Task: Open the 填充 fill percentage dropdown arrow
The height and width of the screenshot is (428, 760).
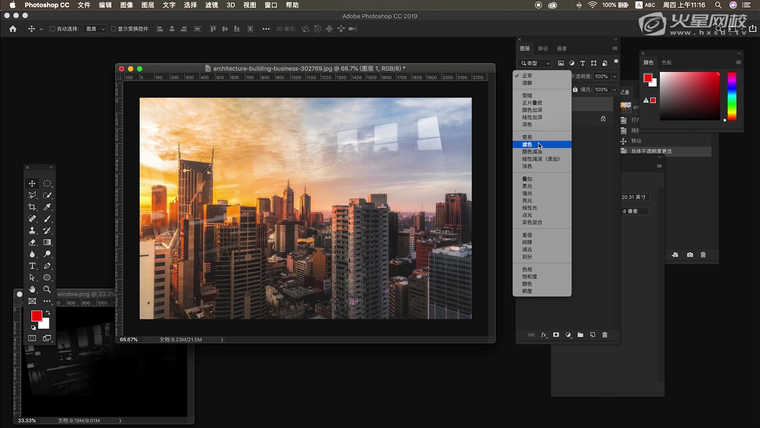Action: [x=613, y=90]
